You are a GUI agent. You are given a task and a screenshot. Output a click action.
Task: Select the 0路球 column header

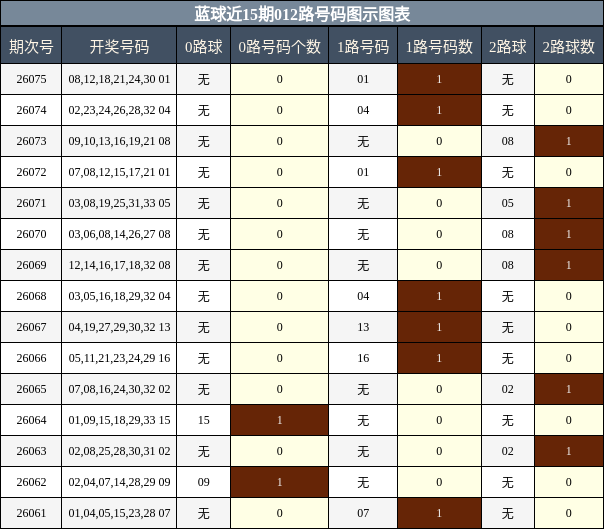coord(203,47)
